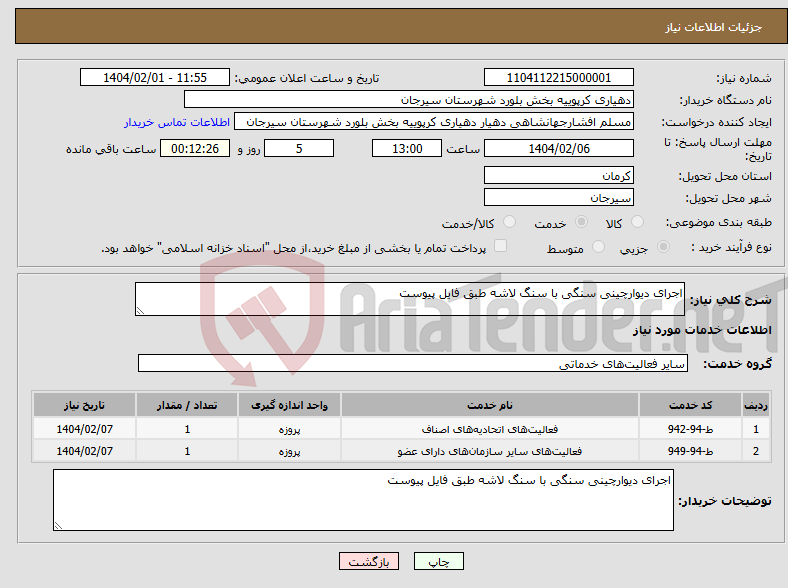Click the چاپ (print) button

pos(438,561)
